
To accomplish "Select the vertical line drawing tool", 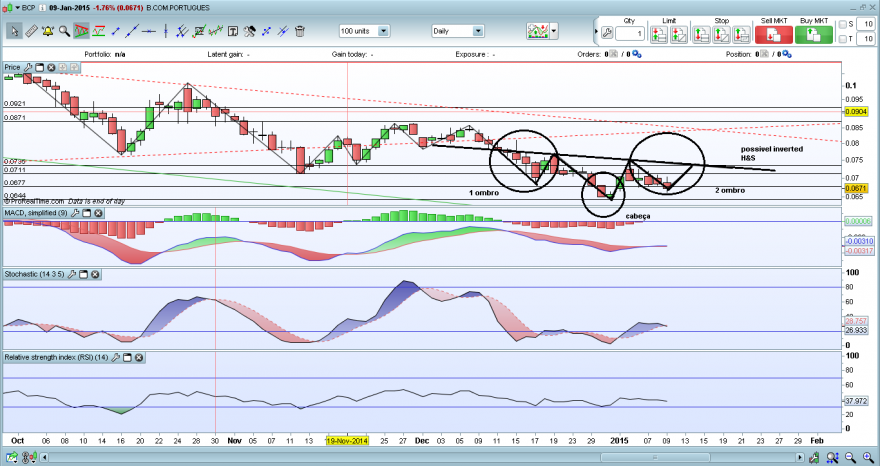I will [x=166, y=31].
